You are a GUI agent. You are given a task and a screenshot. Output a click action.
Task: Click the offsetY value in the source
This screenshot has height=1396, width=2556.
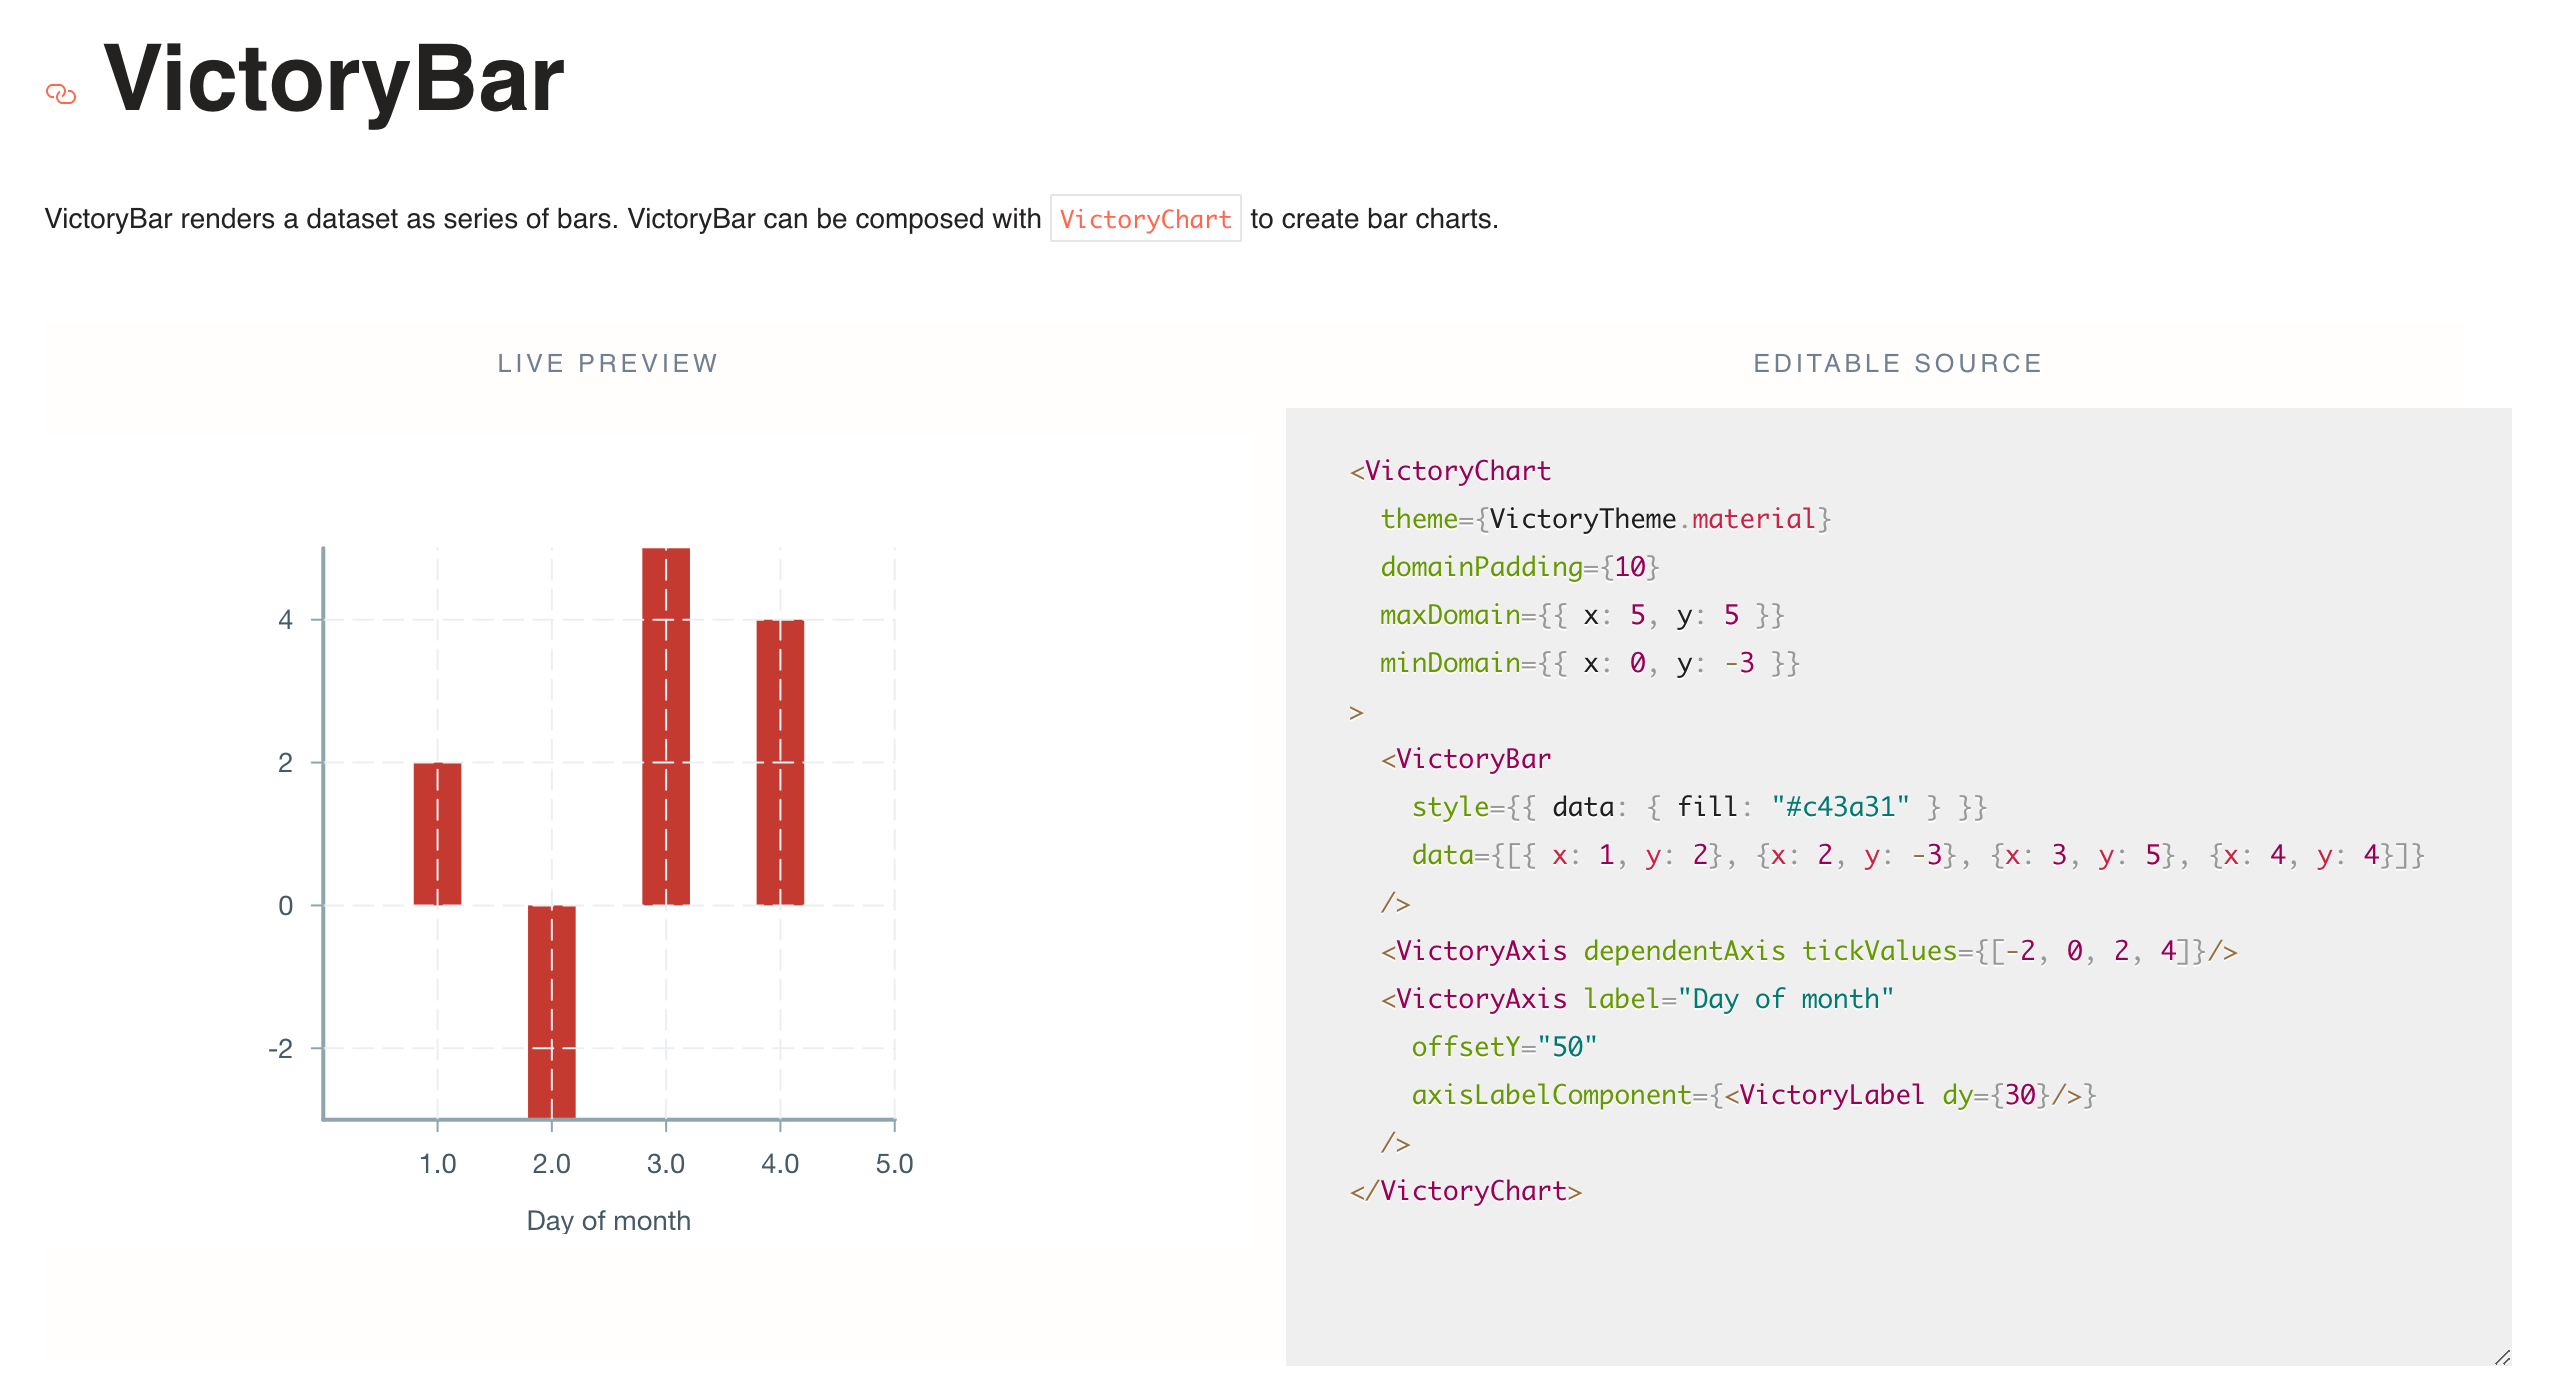[x=1570, y=1046]
